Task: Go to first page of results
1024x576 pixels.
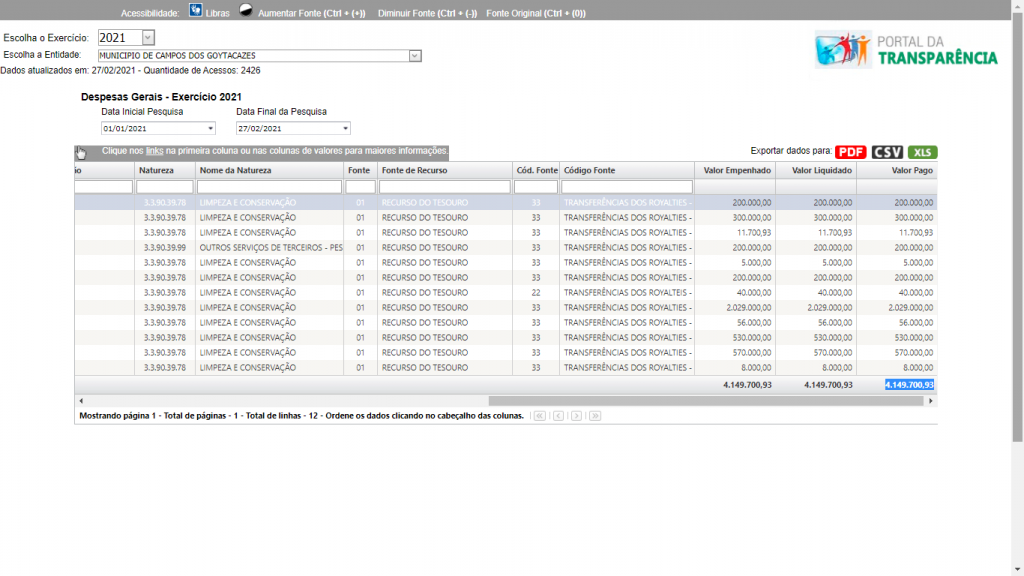Action: pos(539,416)
